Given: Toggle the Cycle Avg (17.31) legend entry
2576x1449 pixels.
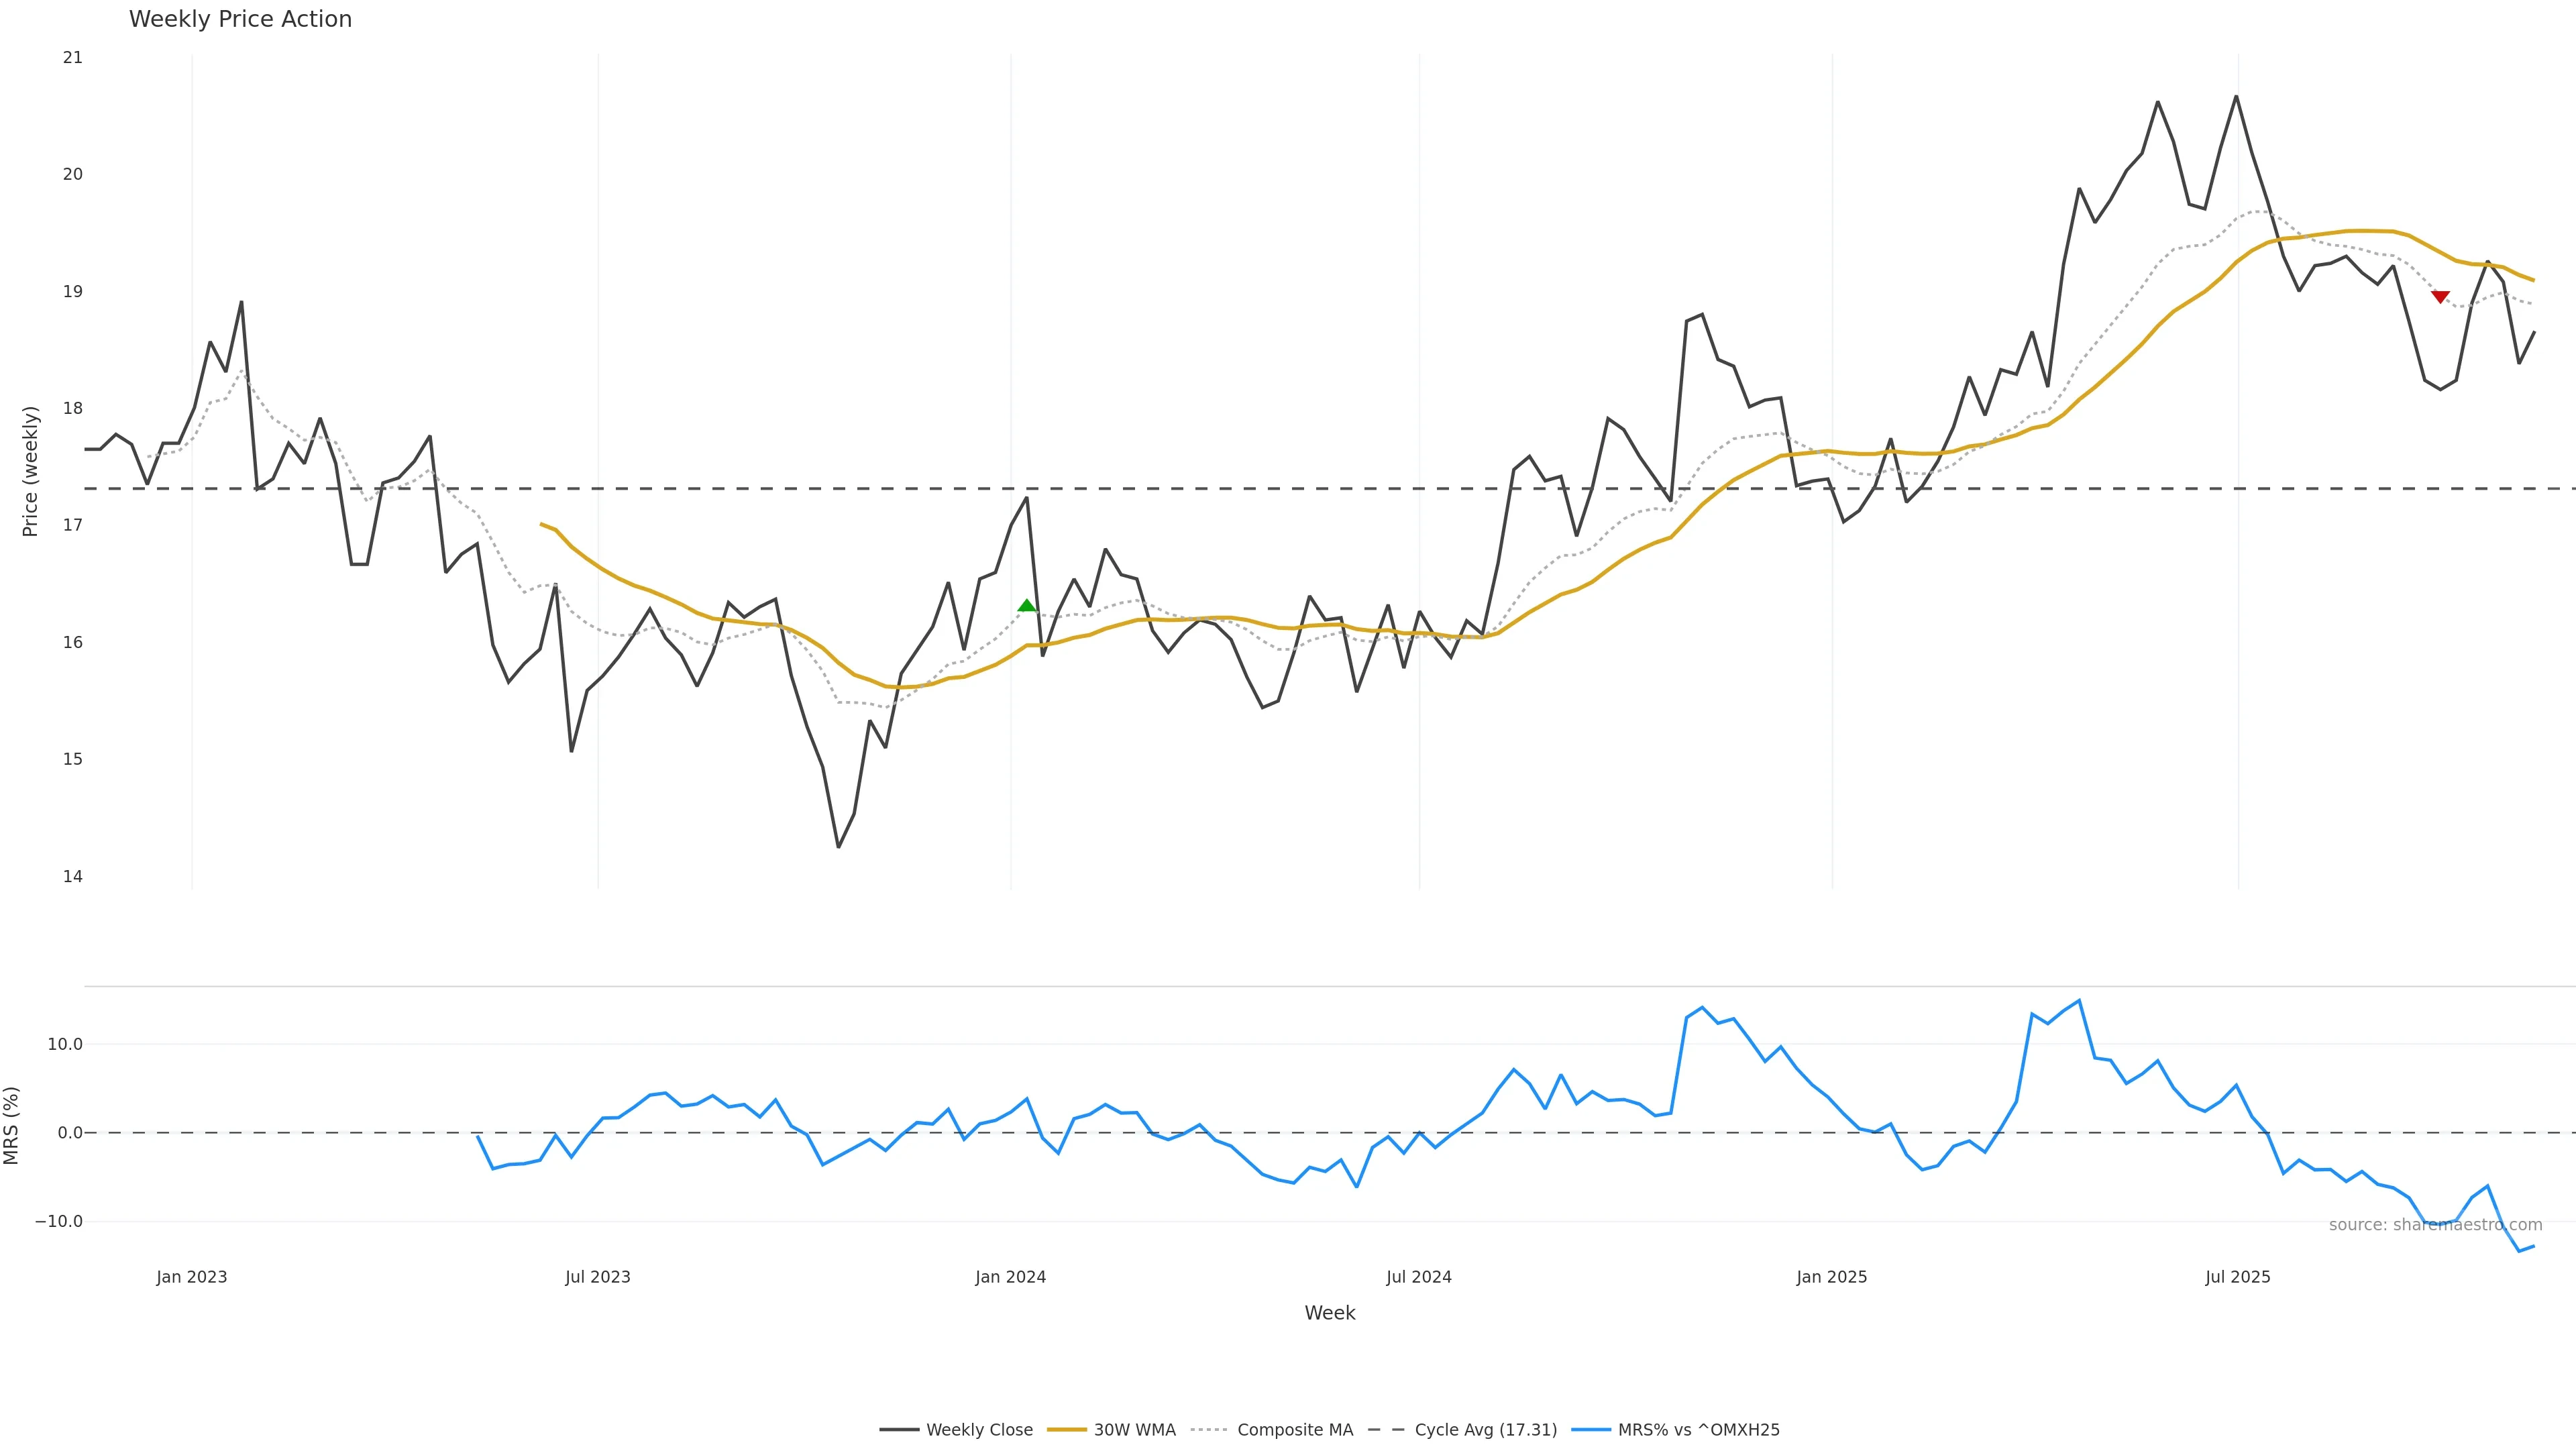Looking at the screenshot, I should pyautogui.click(x=1485, y=1430).
